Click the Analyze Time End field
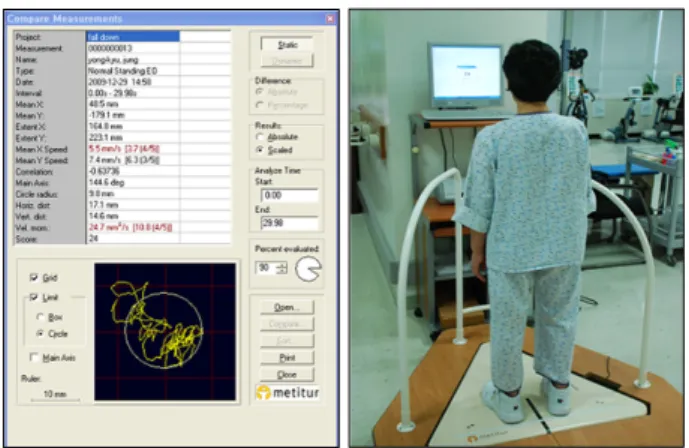This screenshot has height=448, width=689. [x=290, y=223]
